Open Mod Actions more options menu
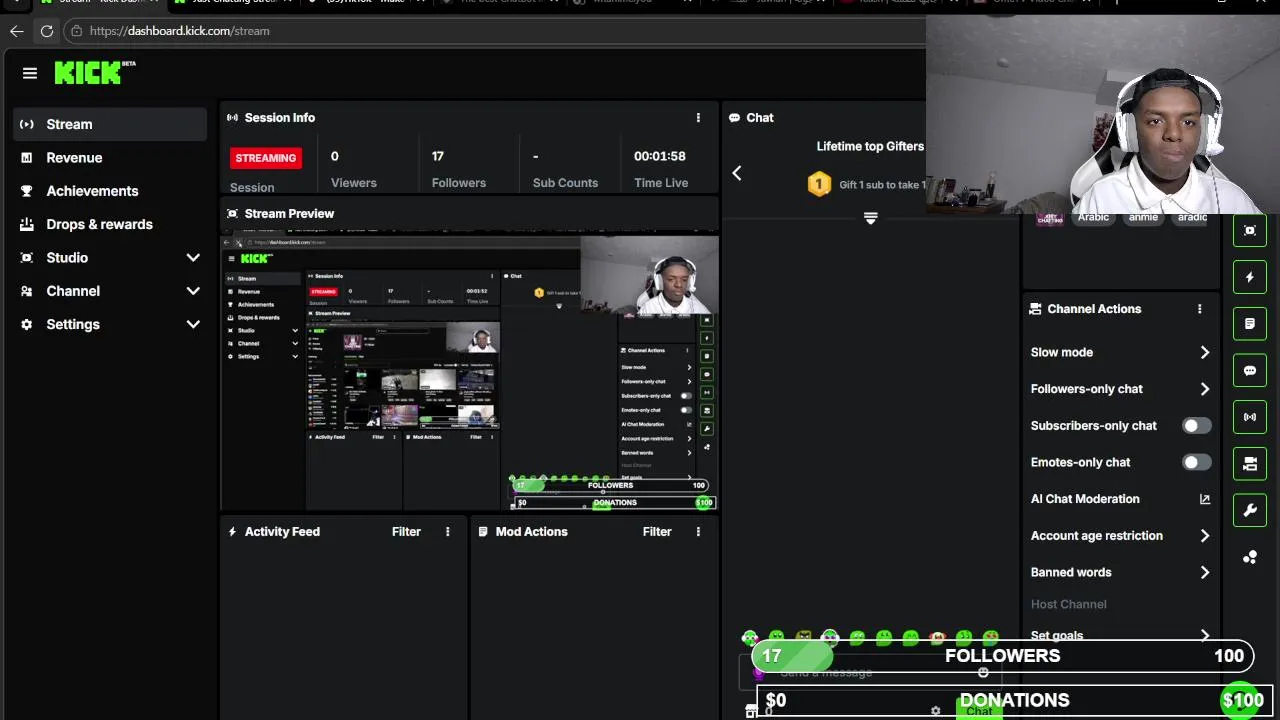The width and height of the screenshot is (1280, 720). click(698, 532)
